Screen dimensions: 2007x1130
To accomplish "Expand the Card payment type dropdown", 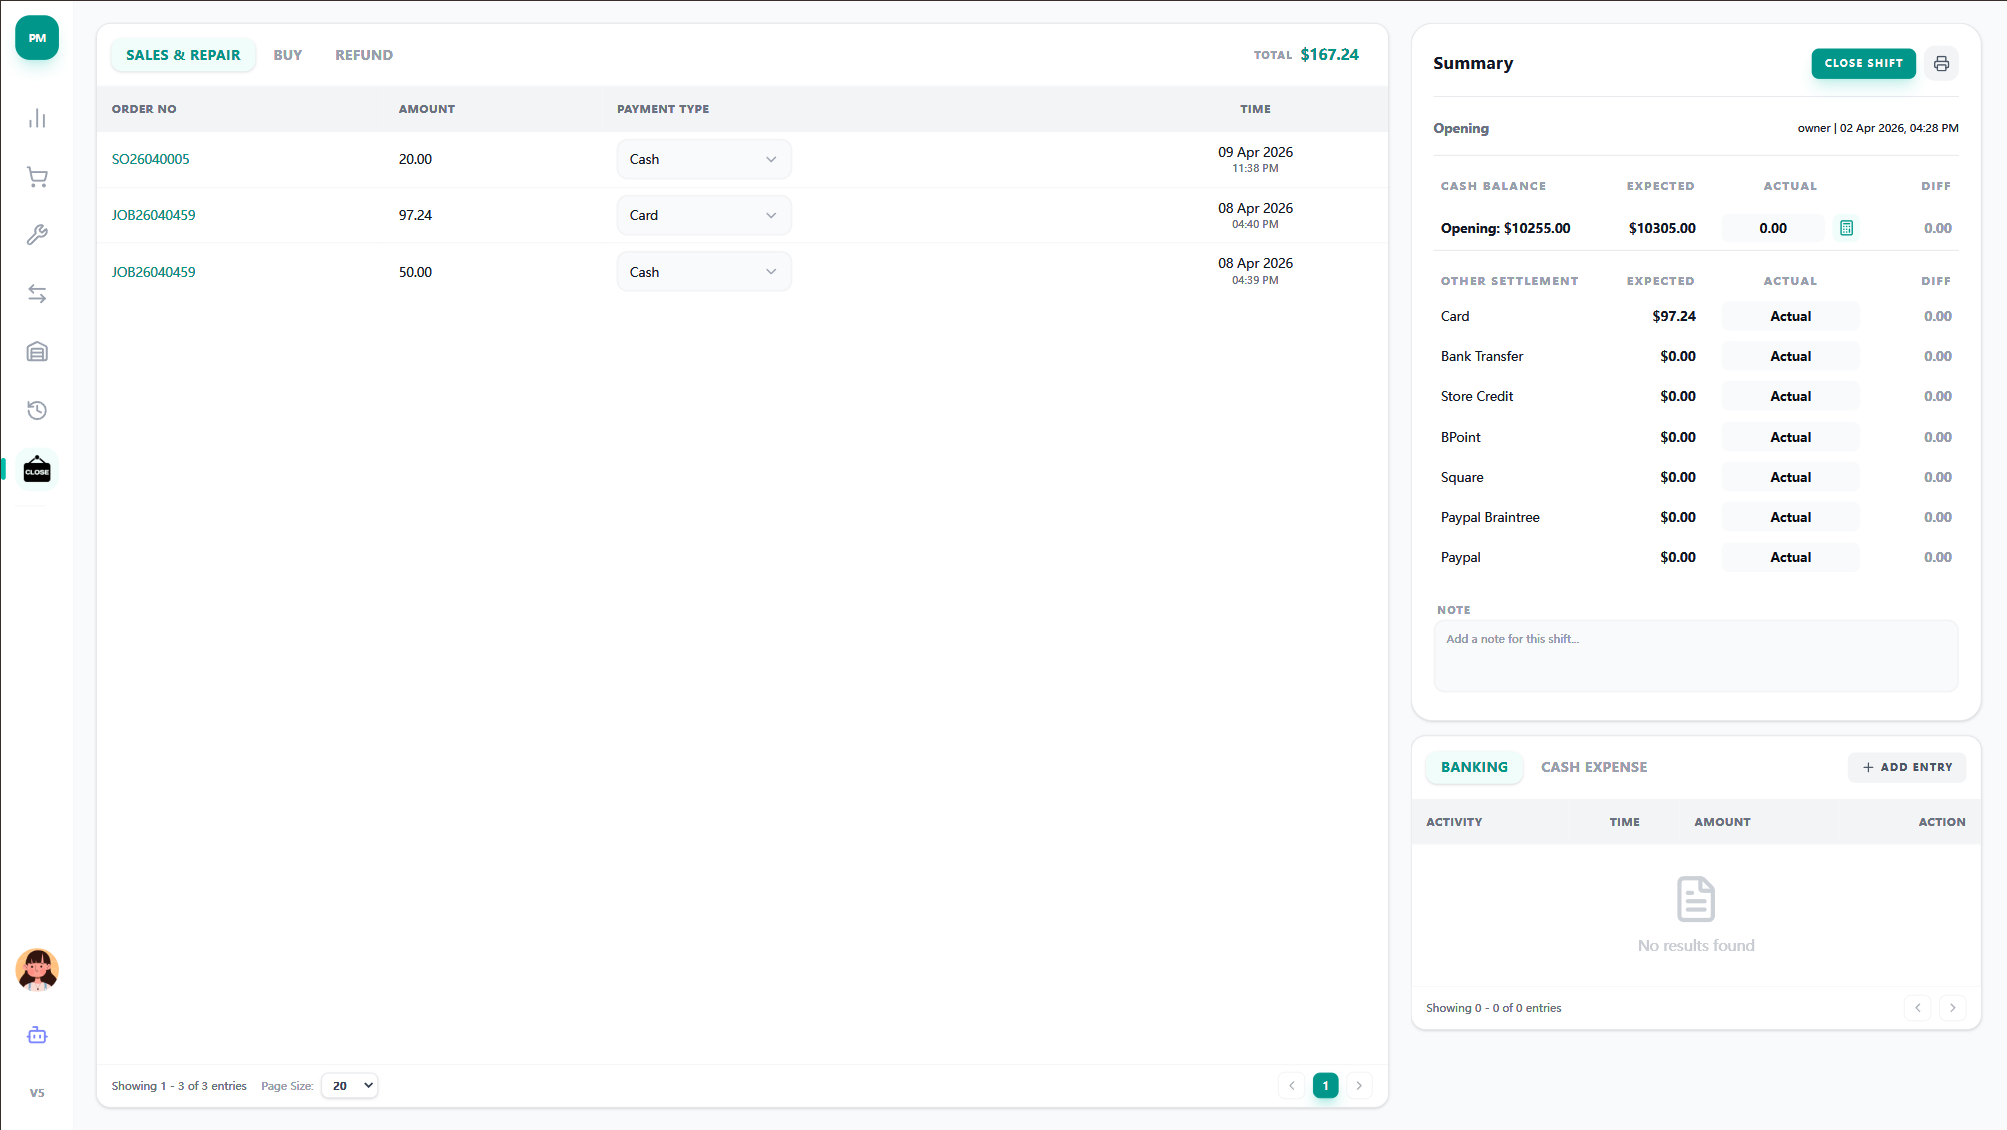I will click(x=703, y=215).
